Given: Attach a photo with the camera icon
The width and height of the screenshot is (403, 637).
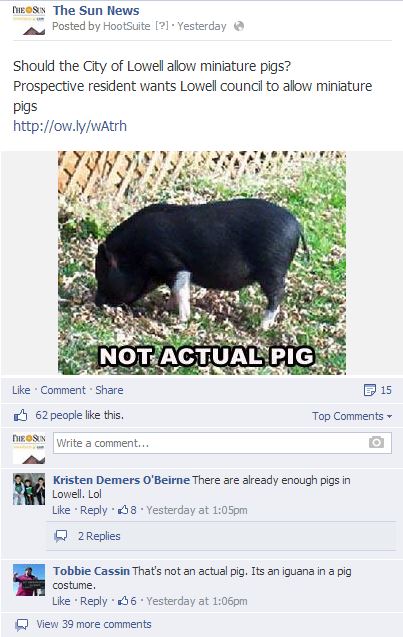Looking at the screenshot, I should click(376, 442).
